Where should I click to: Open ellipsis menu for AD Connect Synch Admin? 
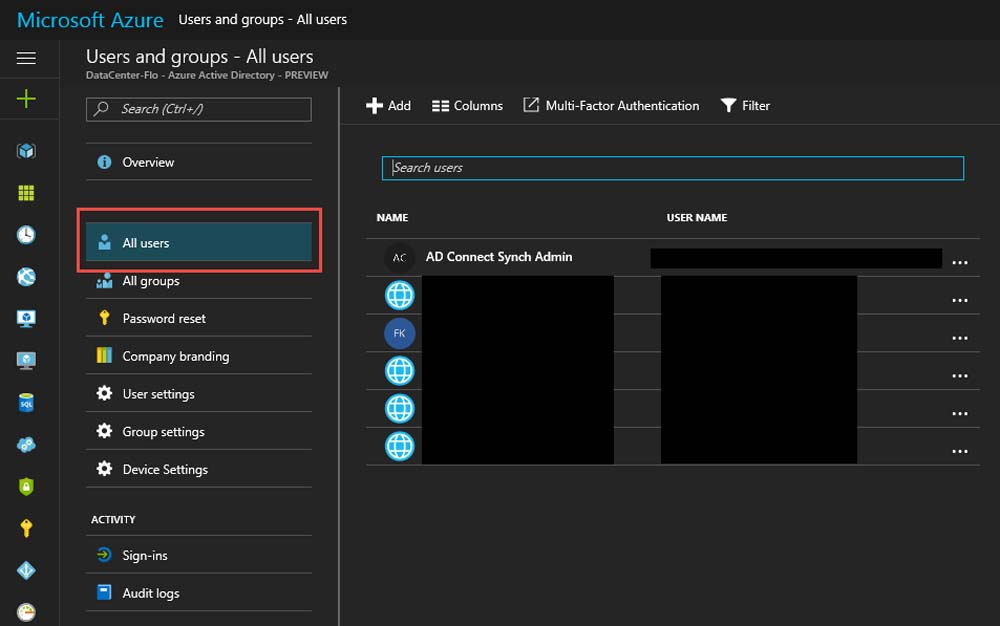coord(960,262)
